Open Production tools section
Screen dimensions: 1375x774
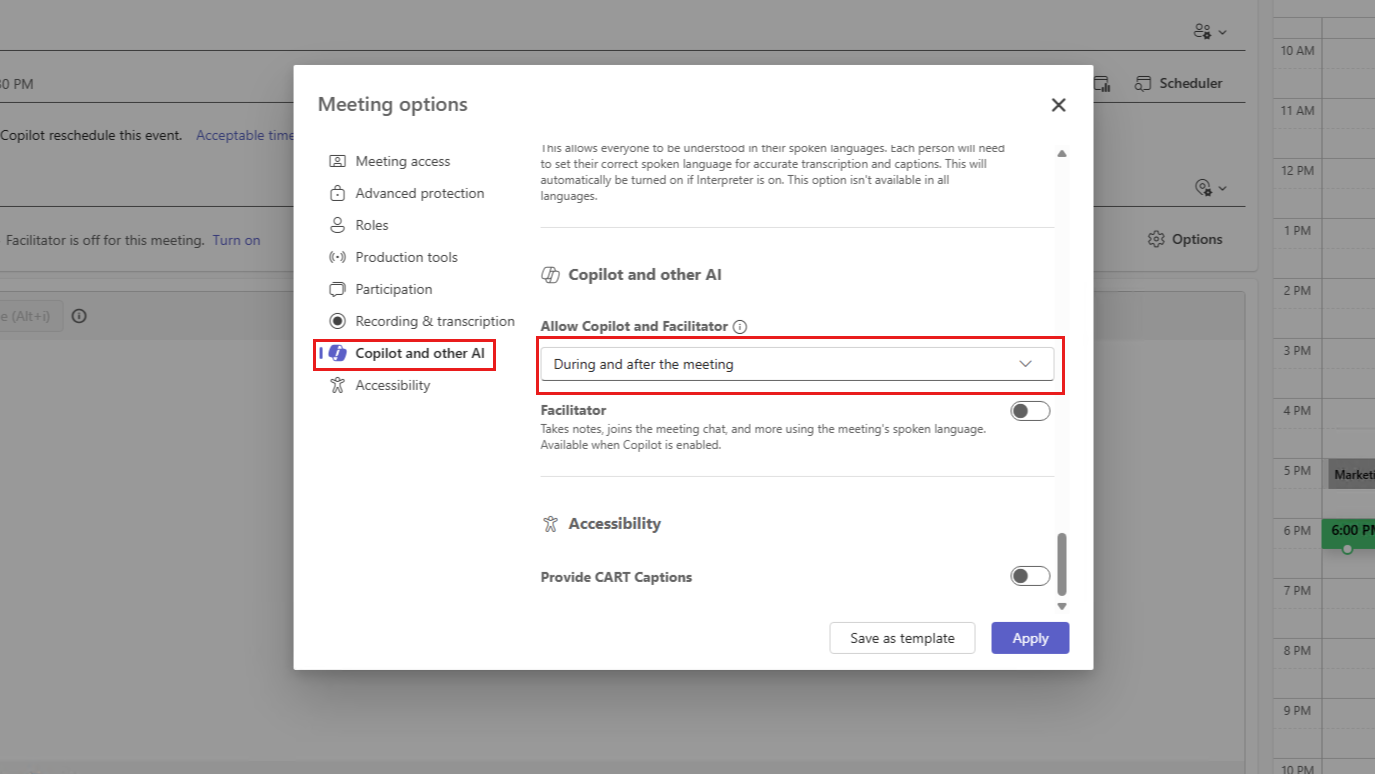pos(406,257)
